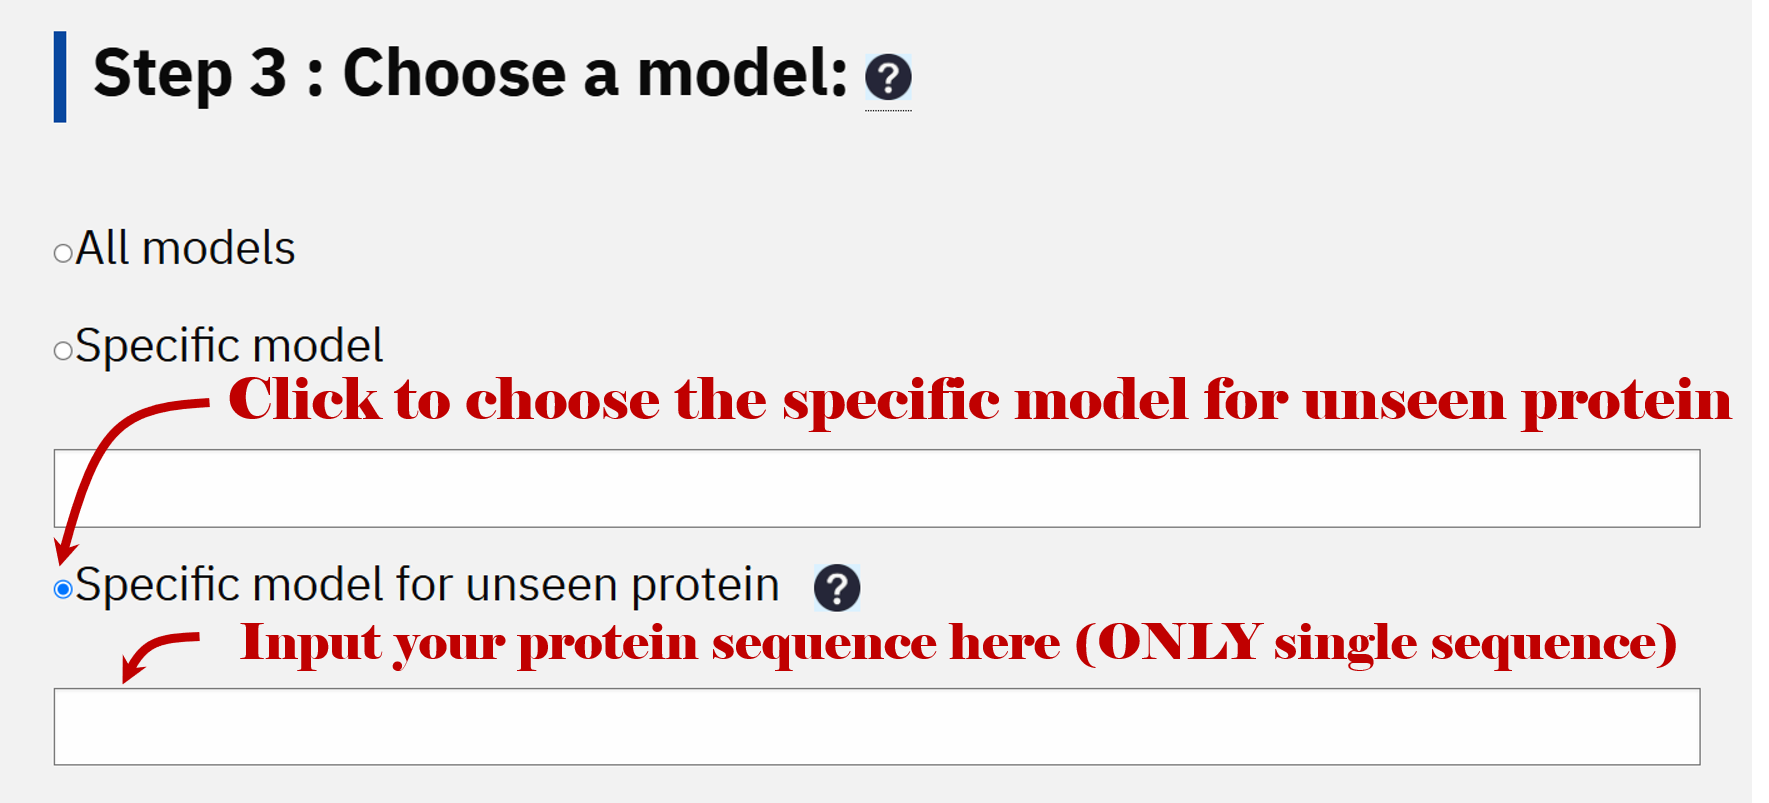
Task: Click the "(ONLY single sequence)" red text
Action: 1376,644
